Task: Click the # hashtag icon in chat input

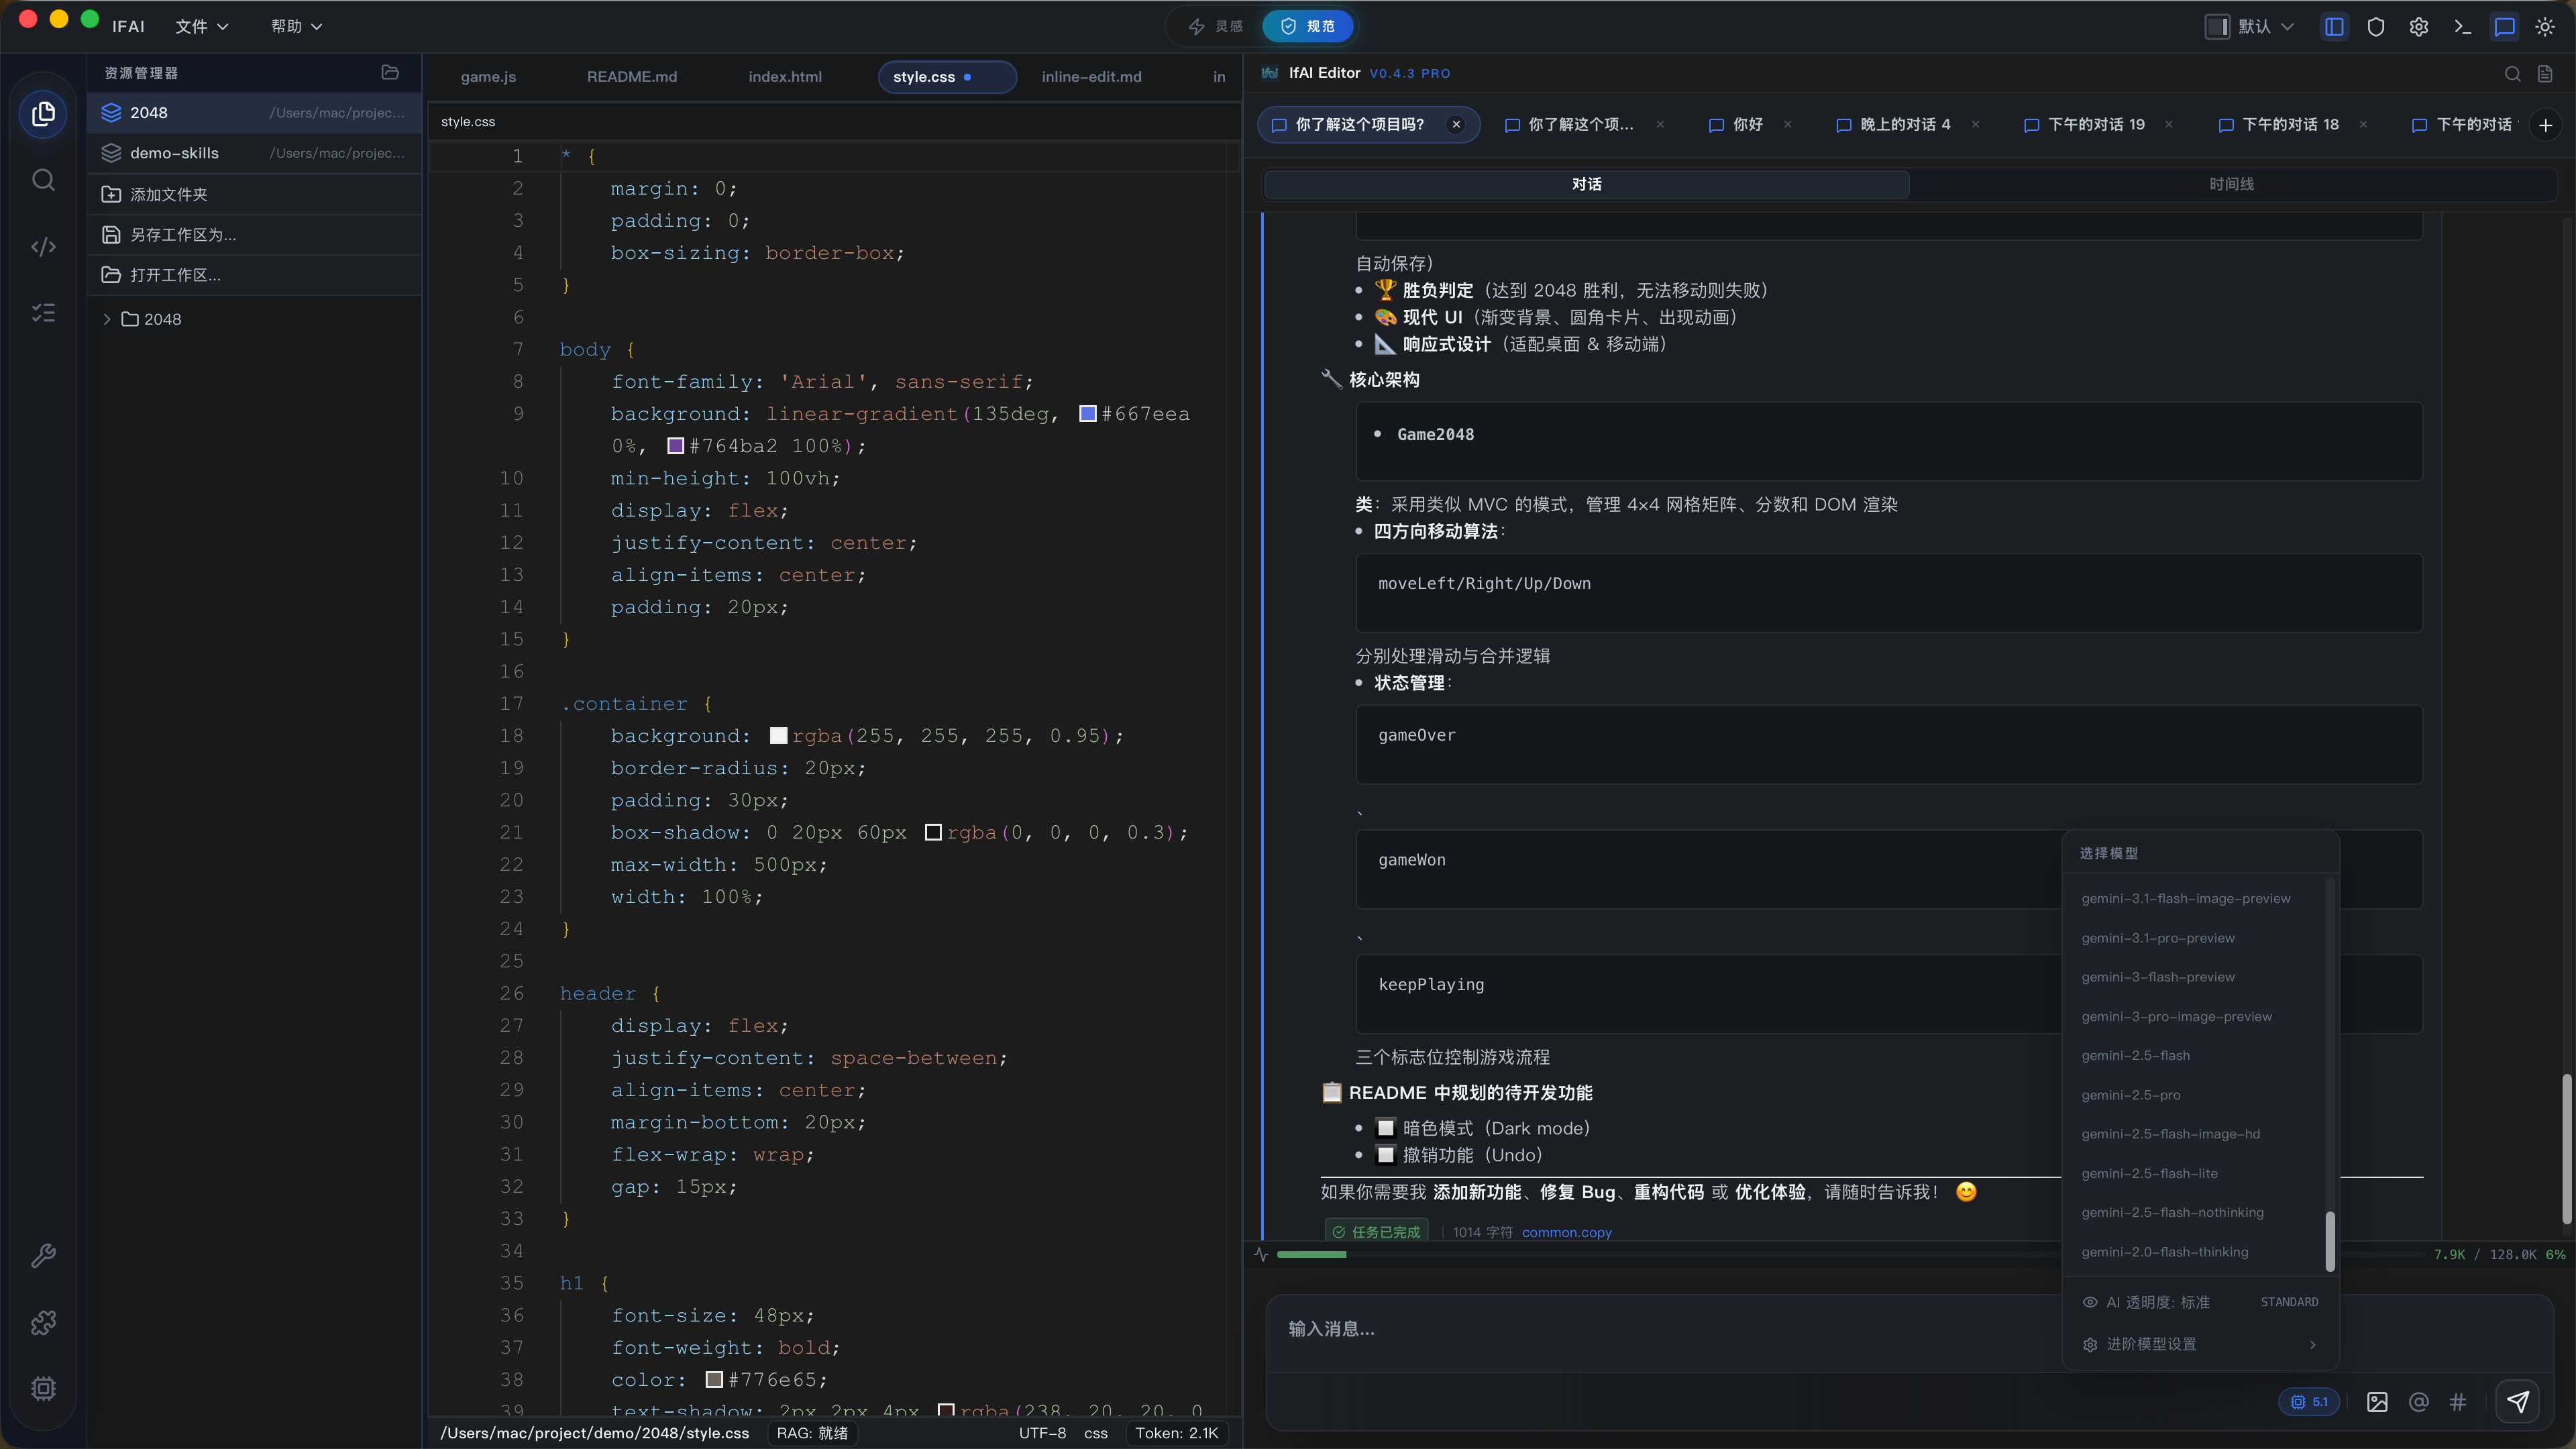Action: (x=2458, y=1402)
